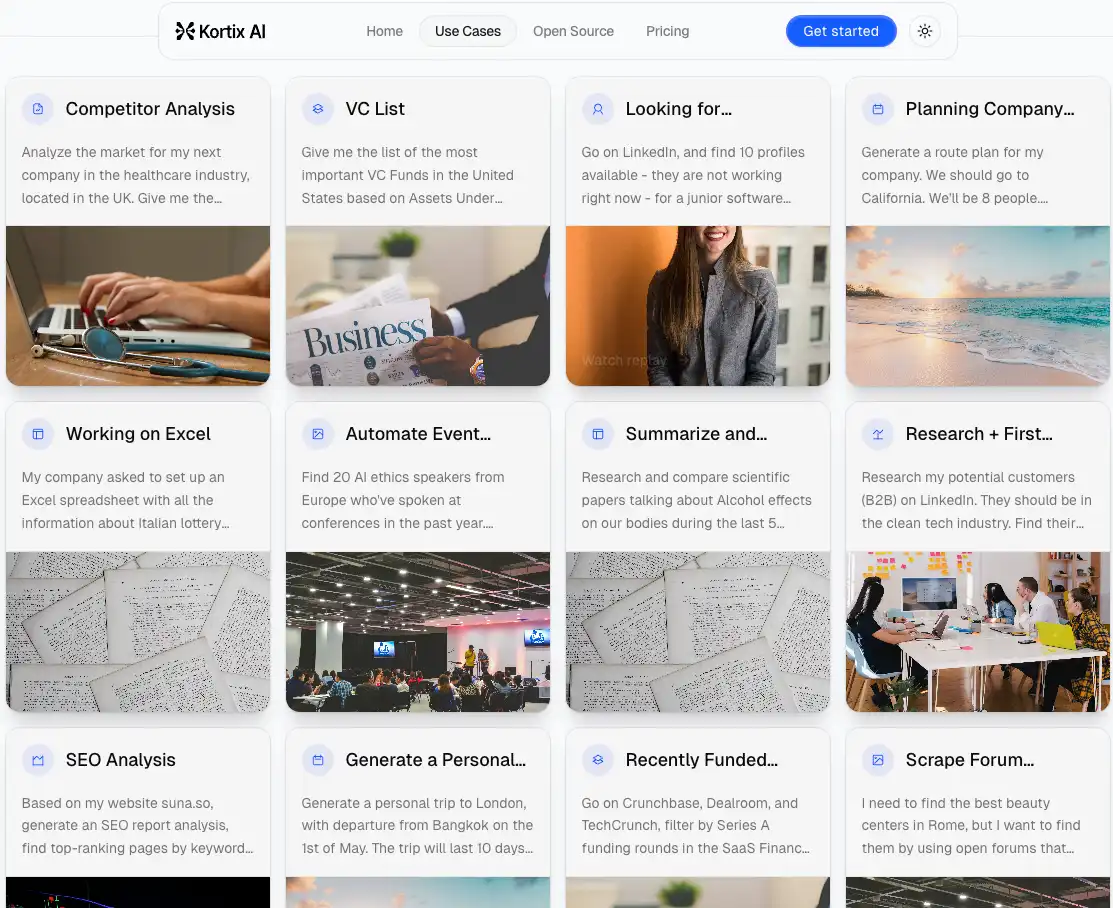
Task: Click the Business newspaper thumbnail
Action: pyautogui.click(x=417, y=306)
